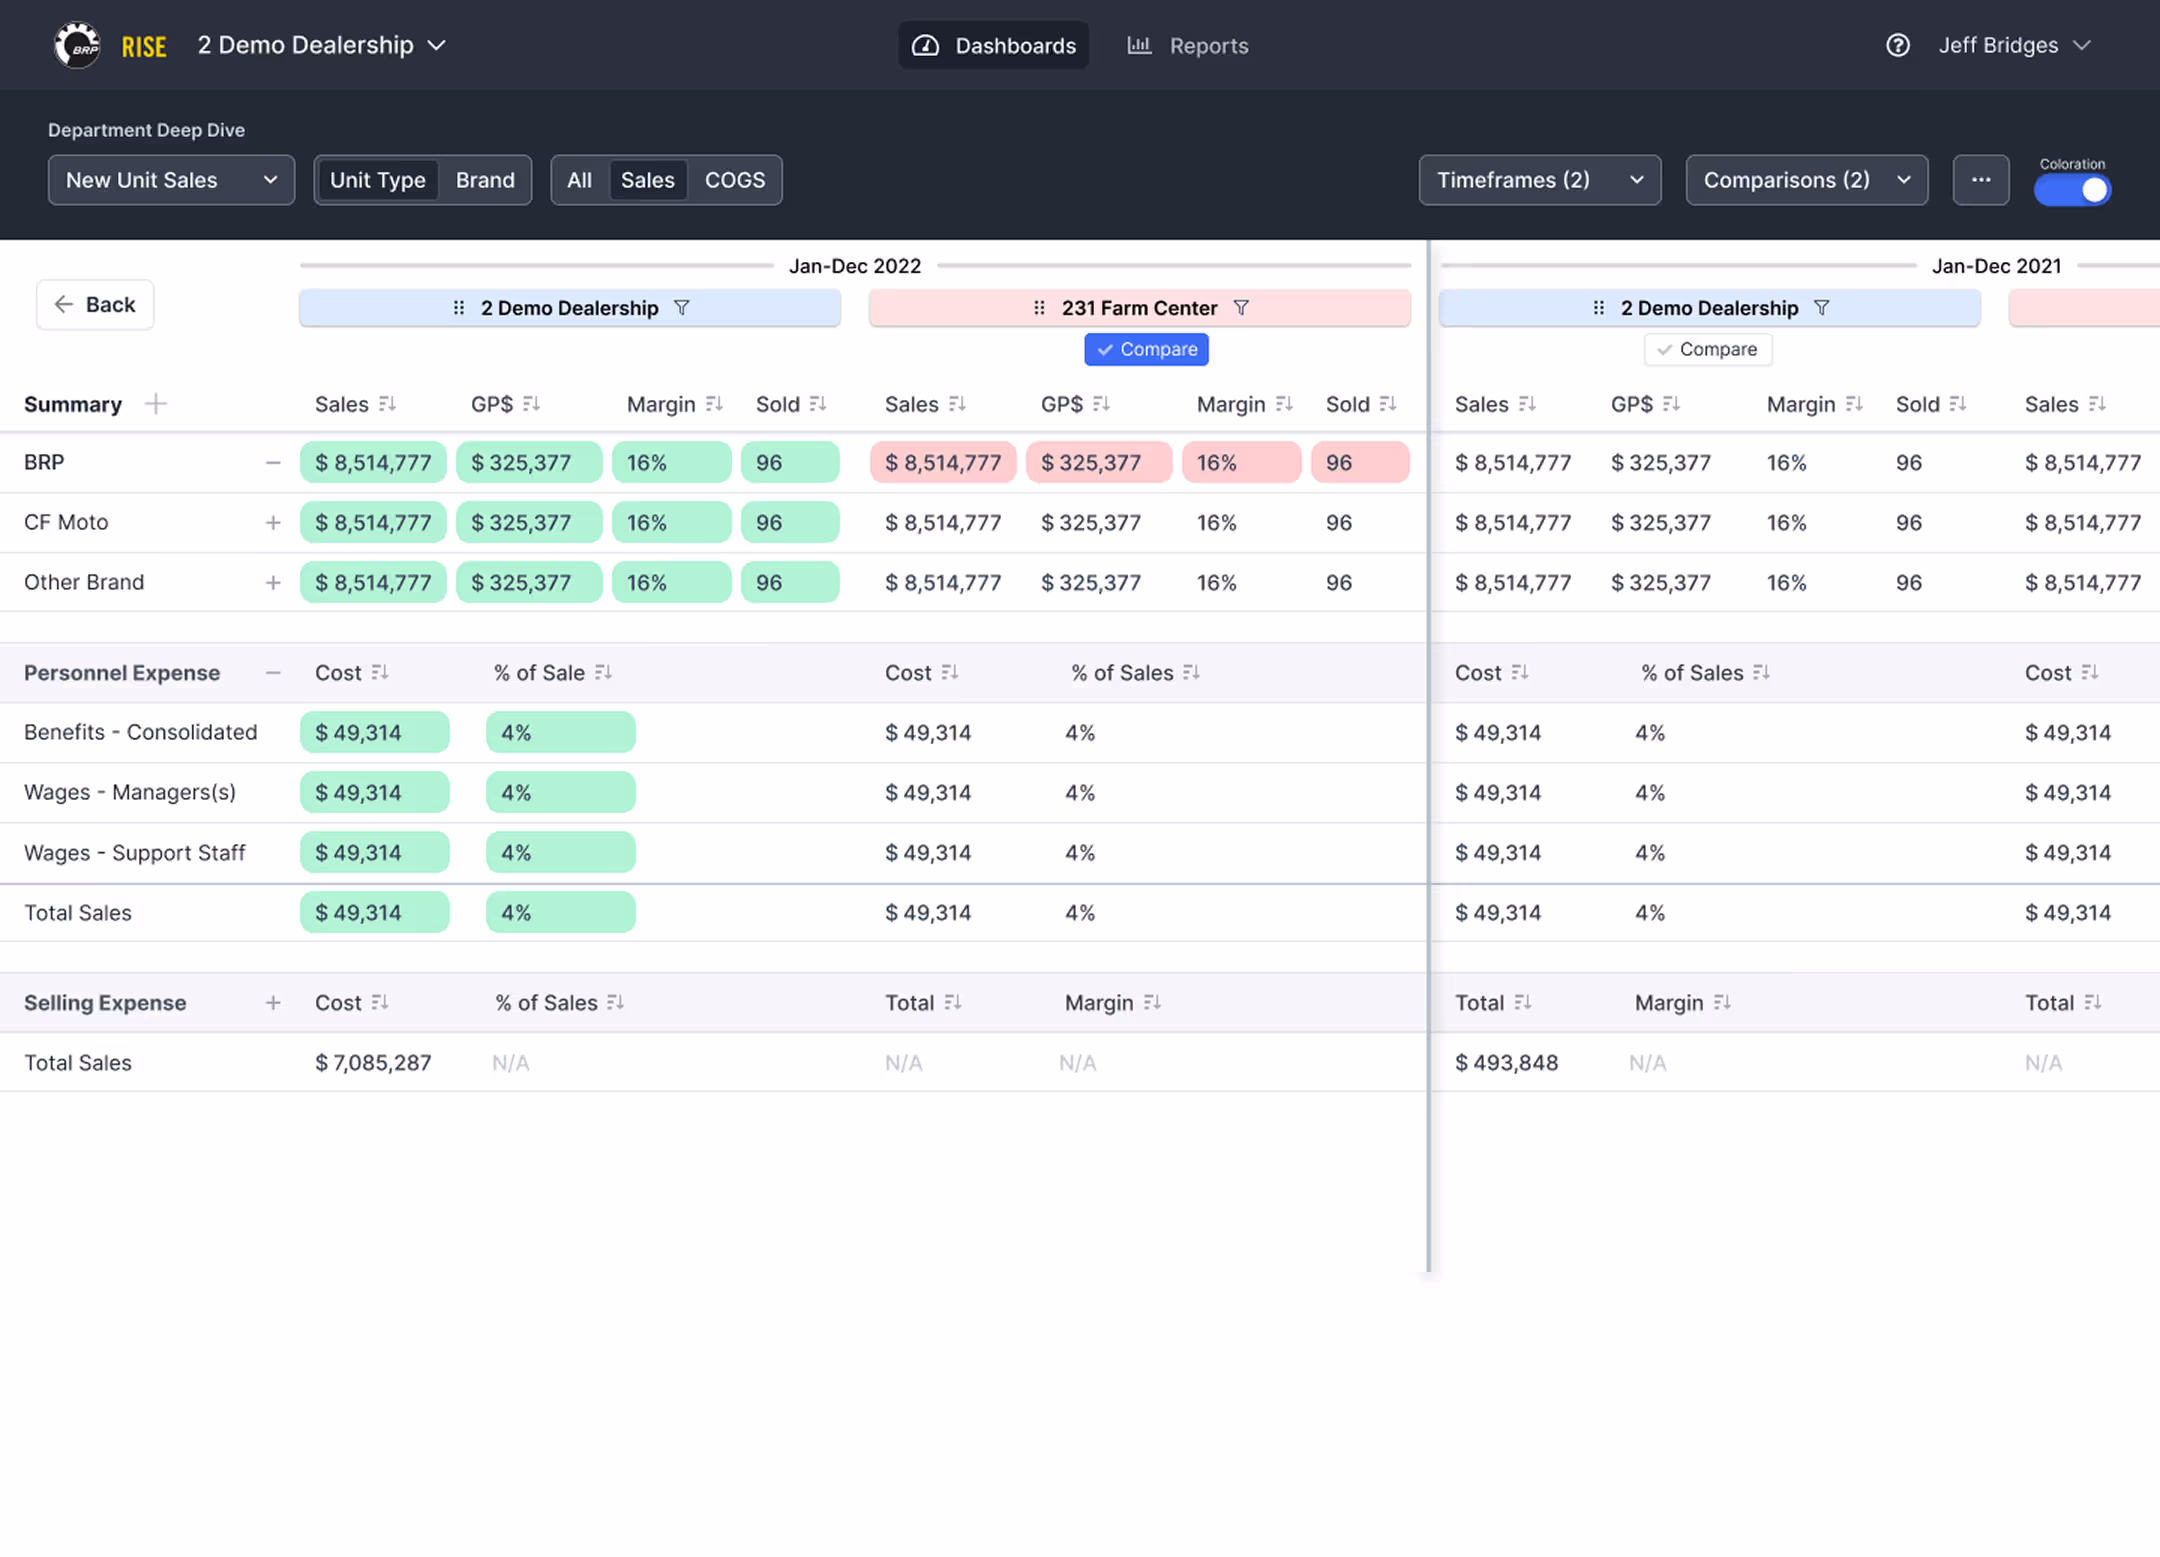
Task: Expand the CF Moto row
Action: [x=273, y=523]
